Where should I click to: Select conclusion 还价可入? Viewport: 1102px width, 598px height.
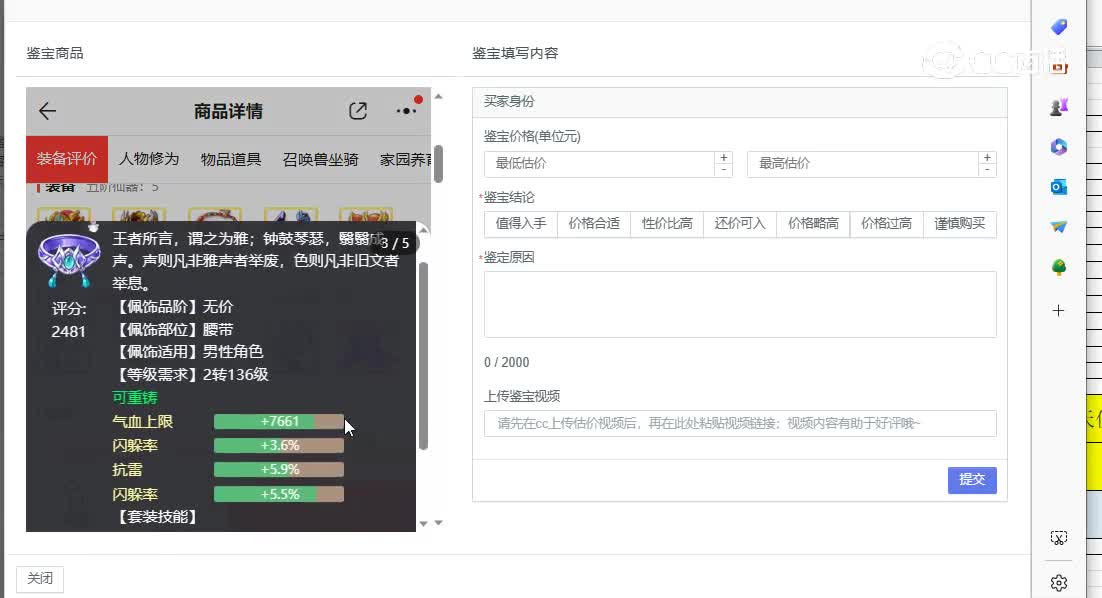point(740,224)
